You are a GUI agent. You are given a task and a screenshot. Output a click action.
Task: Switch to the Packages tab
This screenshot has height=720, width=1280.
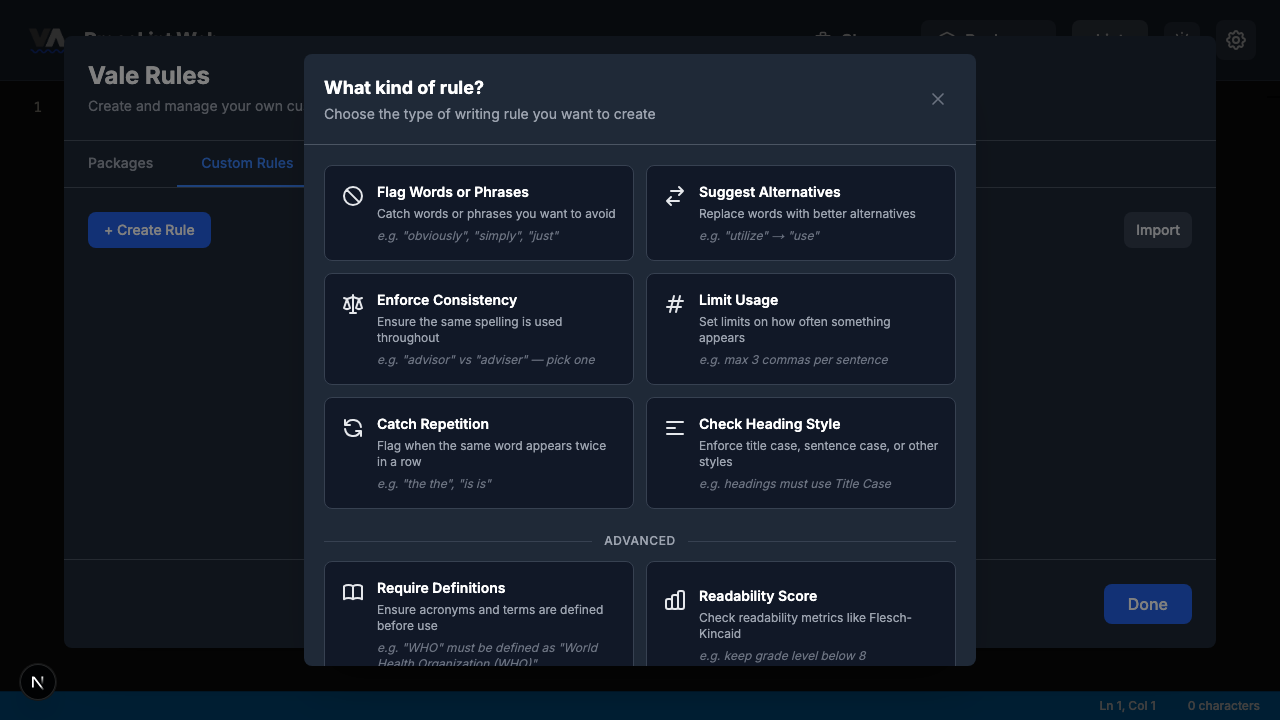point(120,163)
